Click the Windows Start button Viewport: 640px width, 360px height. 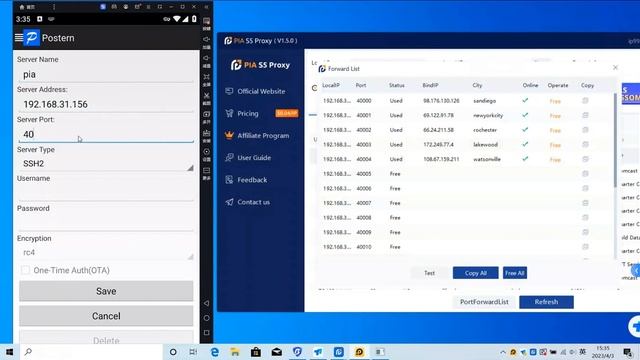pos(9,352)
